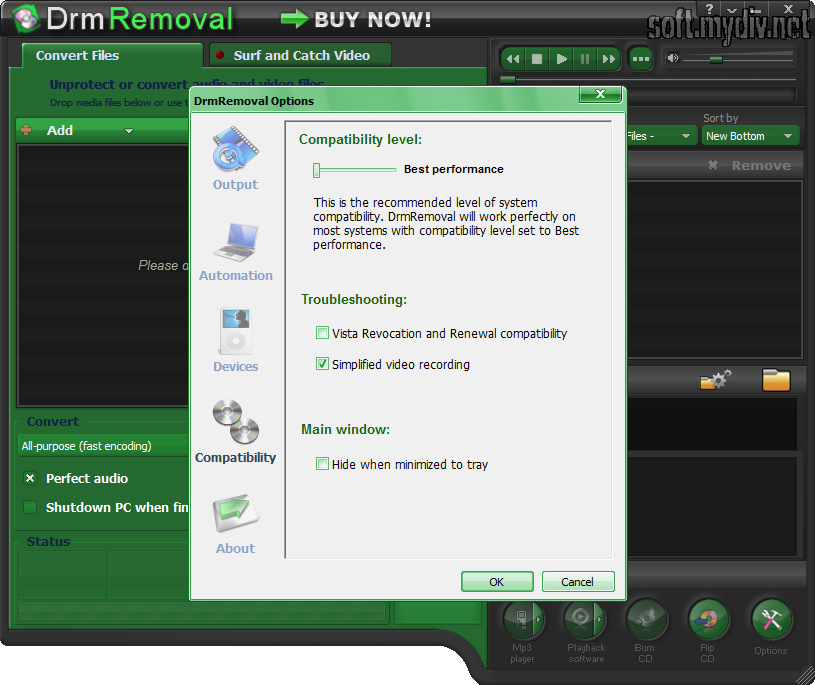
Task: Open the All-purpose (fast encoding) preset dropdown
Action: pos(103,446)
